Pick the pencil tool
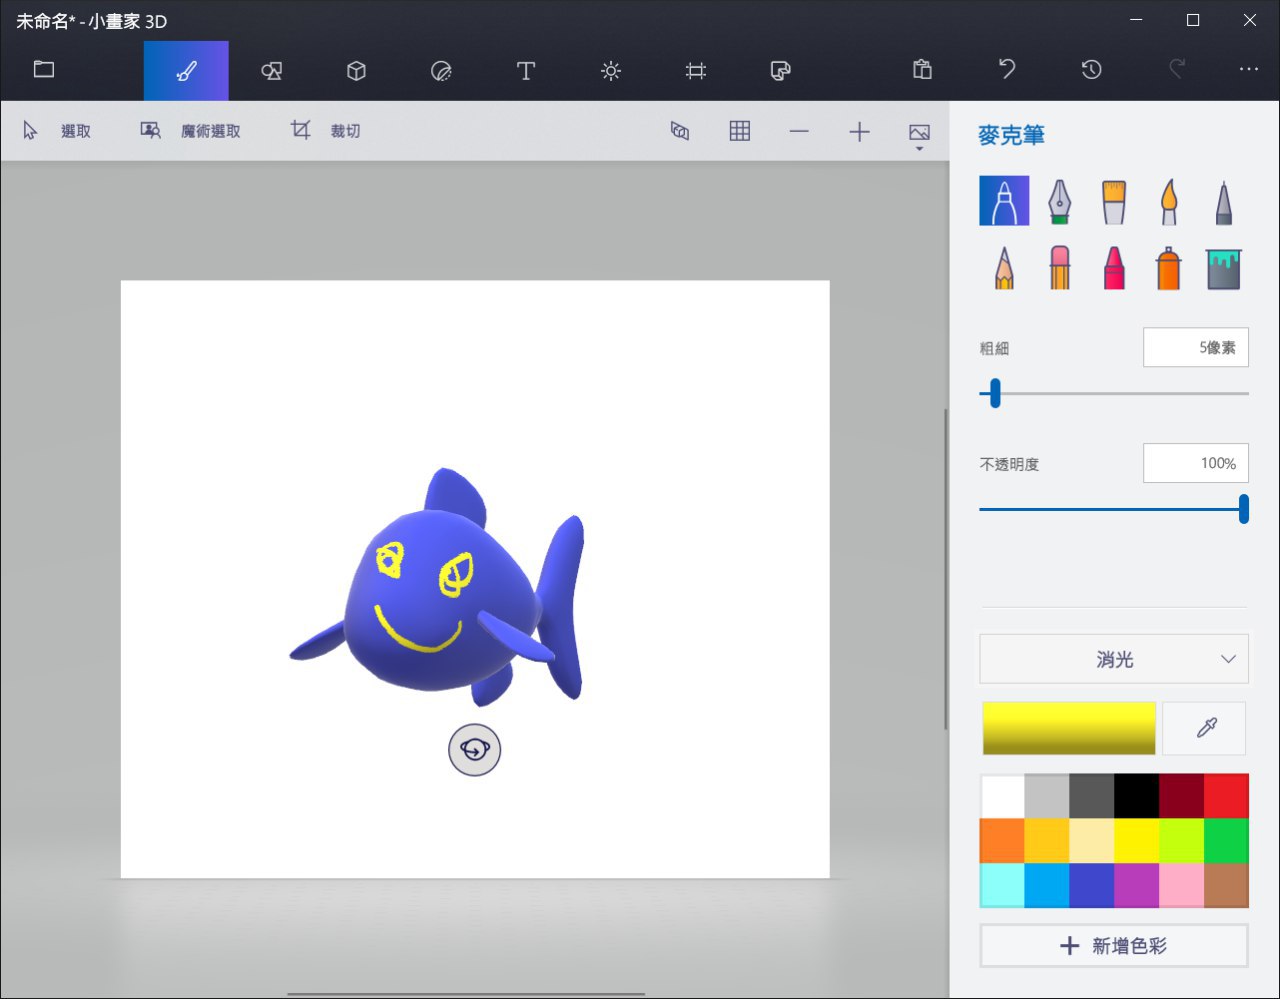 (1004, 269)
